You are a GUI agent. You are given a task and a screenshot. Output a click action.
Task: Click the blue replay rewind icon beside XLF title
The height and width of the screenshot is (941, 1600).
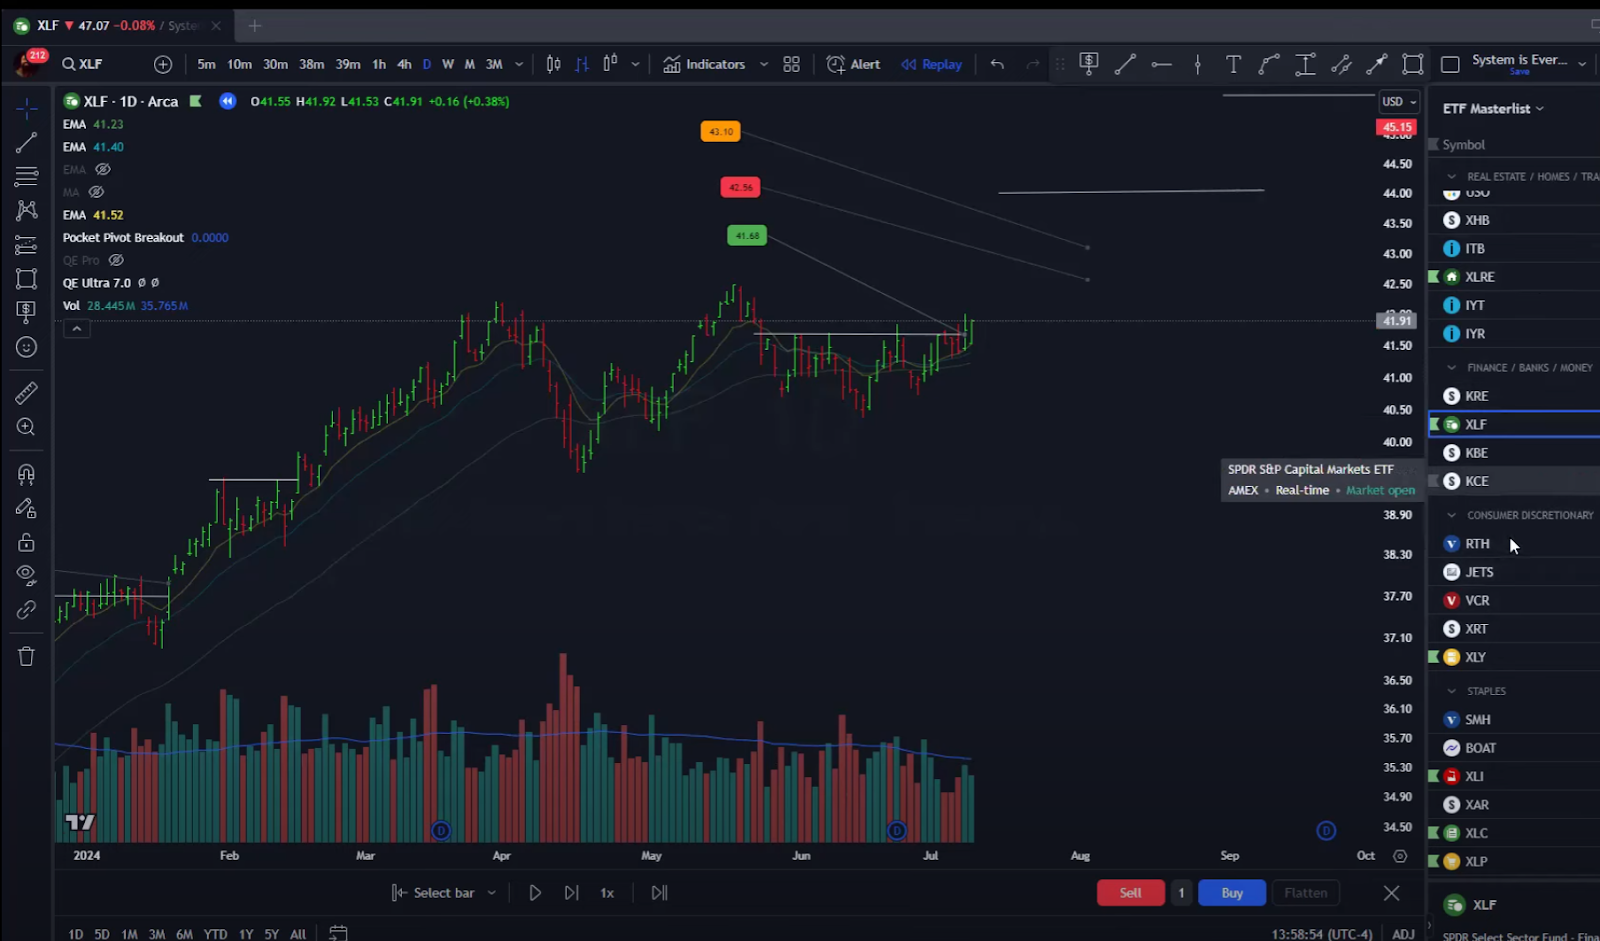click(x=228, y=101)
